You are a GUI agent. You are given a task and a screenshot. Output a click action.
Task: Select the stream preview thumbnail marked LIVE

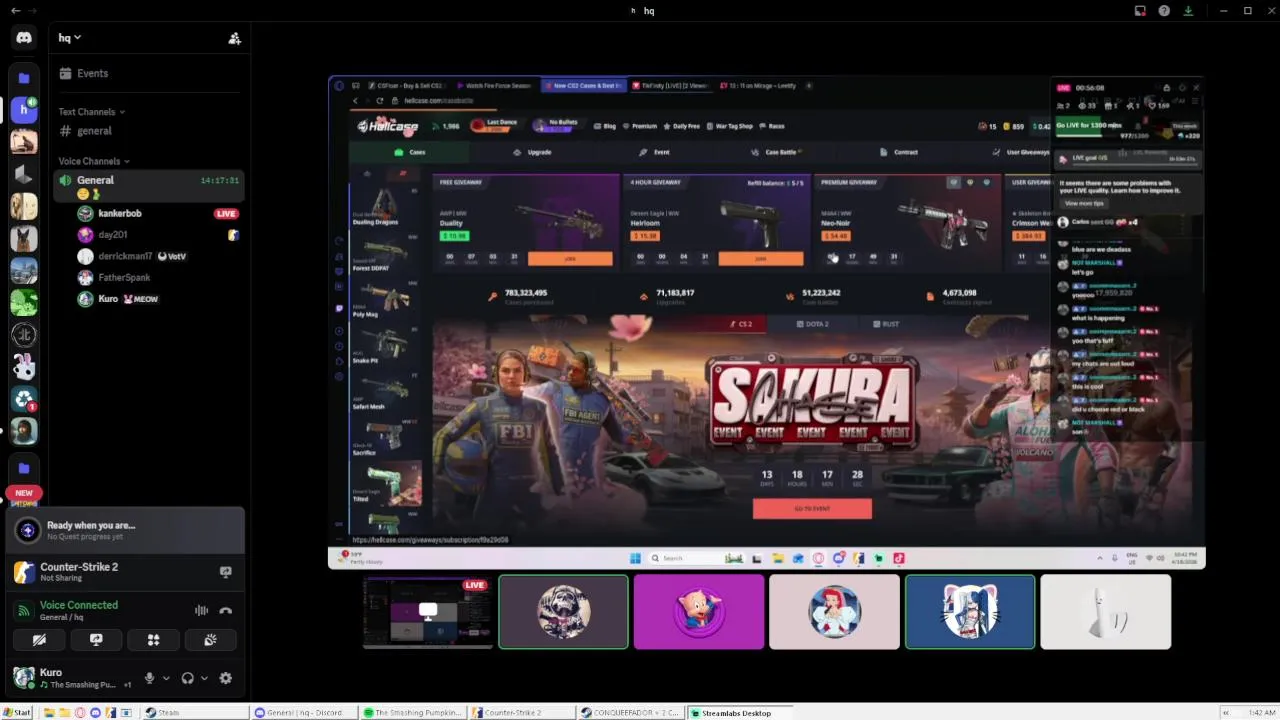(x=428, y=612)
